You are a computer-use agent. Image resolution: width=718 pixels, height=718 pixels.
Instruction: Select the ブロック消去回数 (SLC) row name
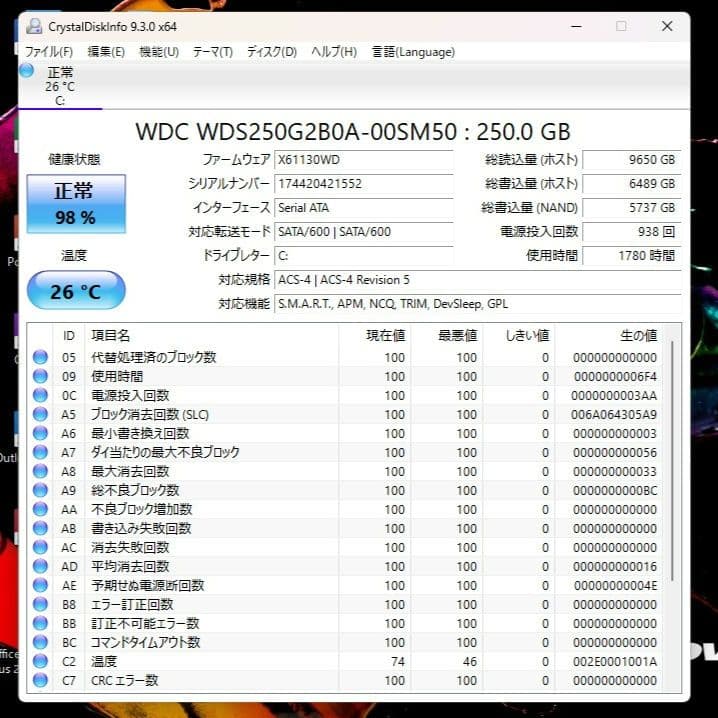click(x=150, y=414)
